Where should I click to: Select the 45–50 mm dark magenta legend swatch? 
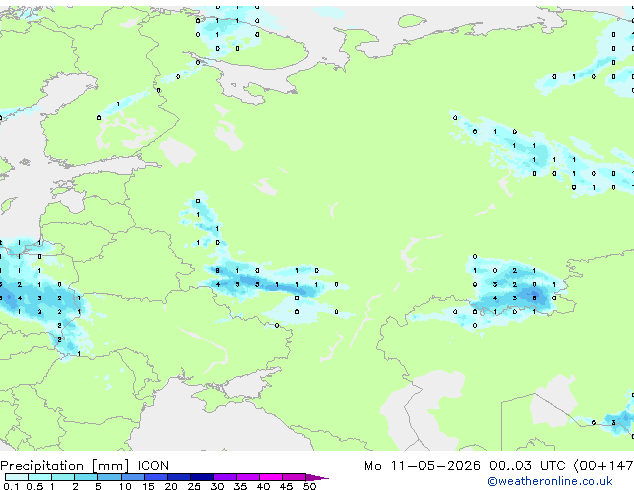(294, 477)
